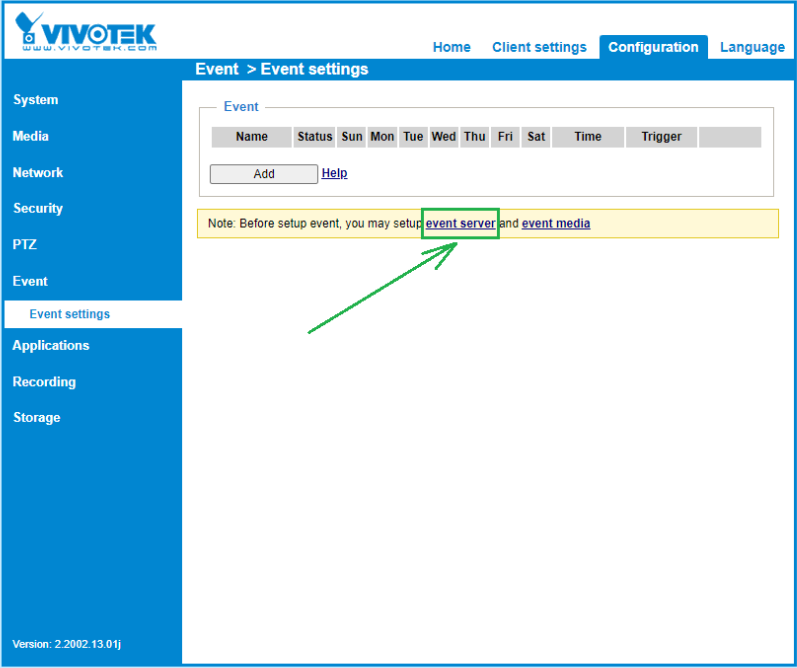Click the Wed column header
Image resolution: width=797 pixels, height=668 pixels.
coord(444,137)
